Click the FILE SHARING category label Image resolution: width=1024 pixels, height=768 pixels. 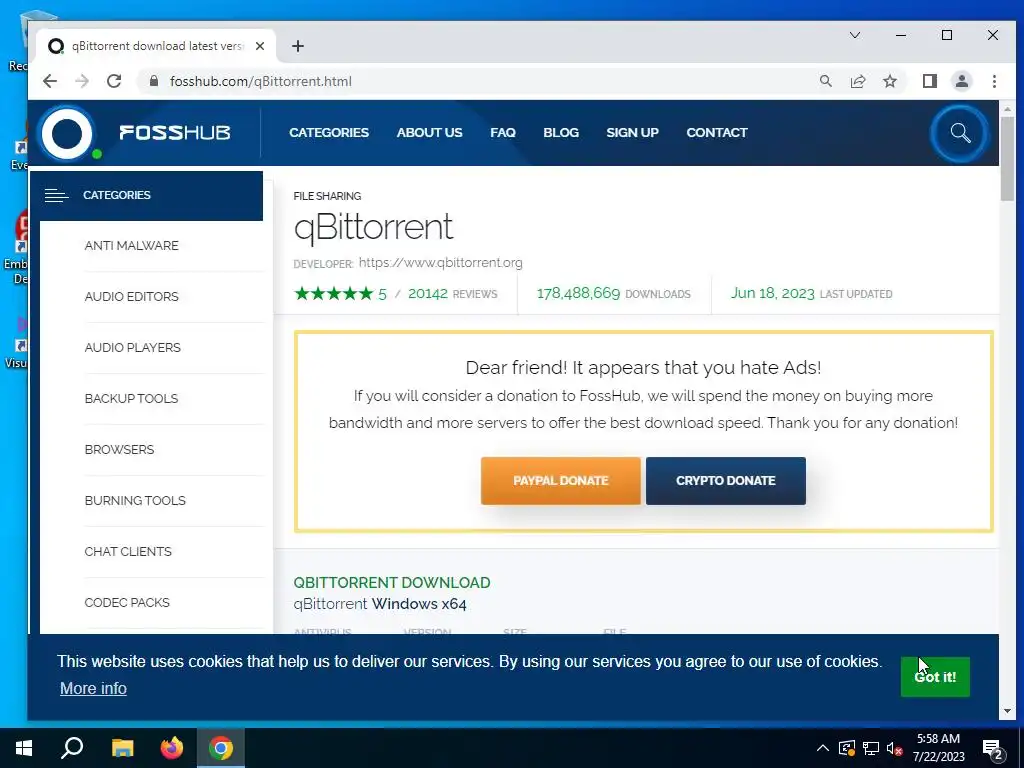(x=327, y=196)
